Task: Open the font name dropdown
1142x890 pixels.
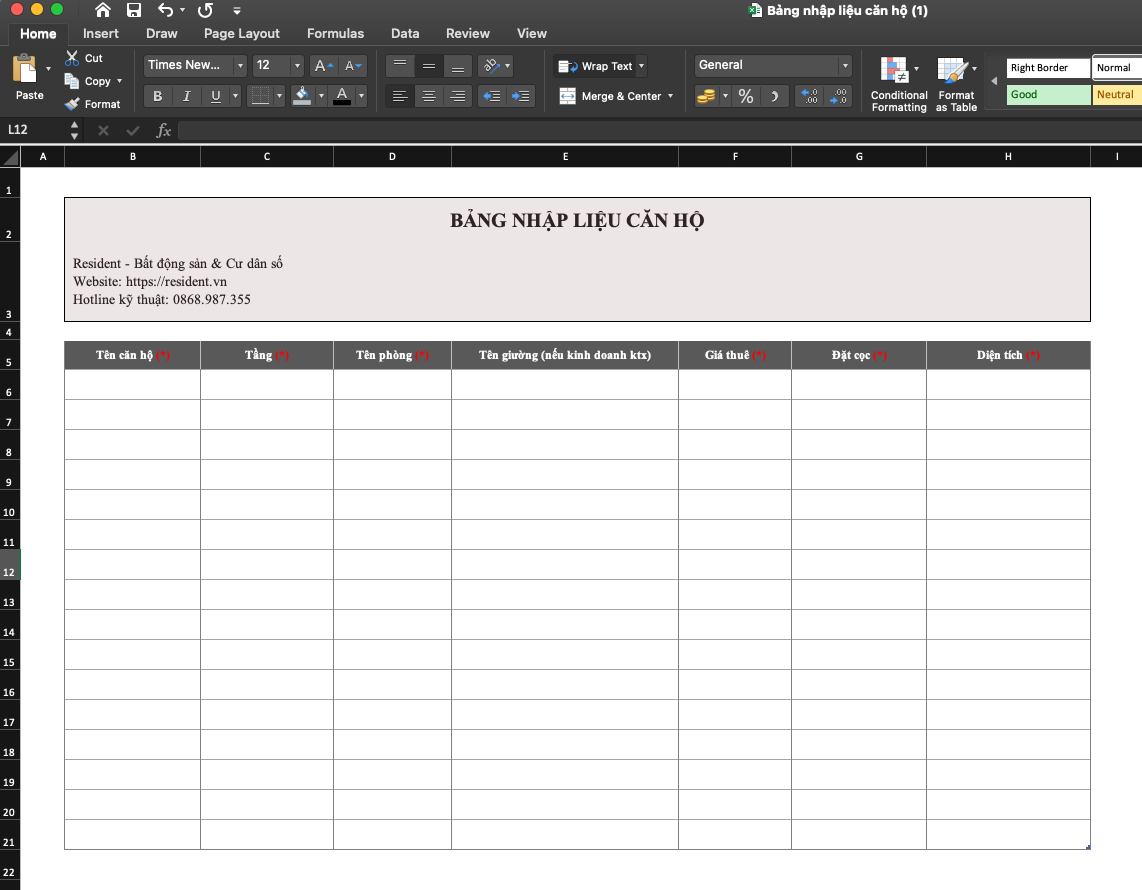Action: [x=240, y=66]
